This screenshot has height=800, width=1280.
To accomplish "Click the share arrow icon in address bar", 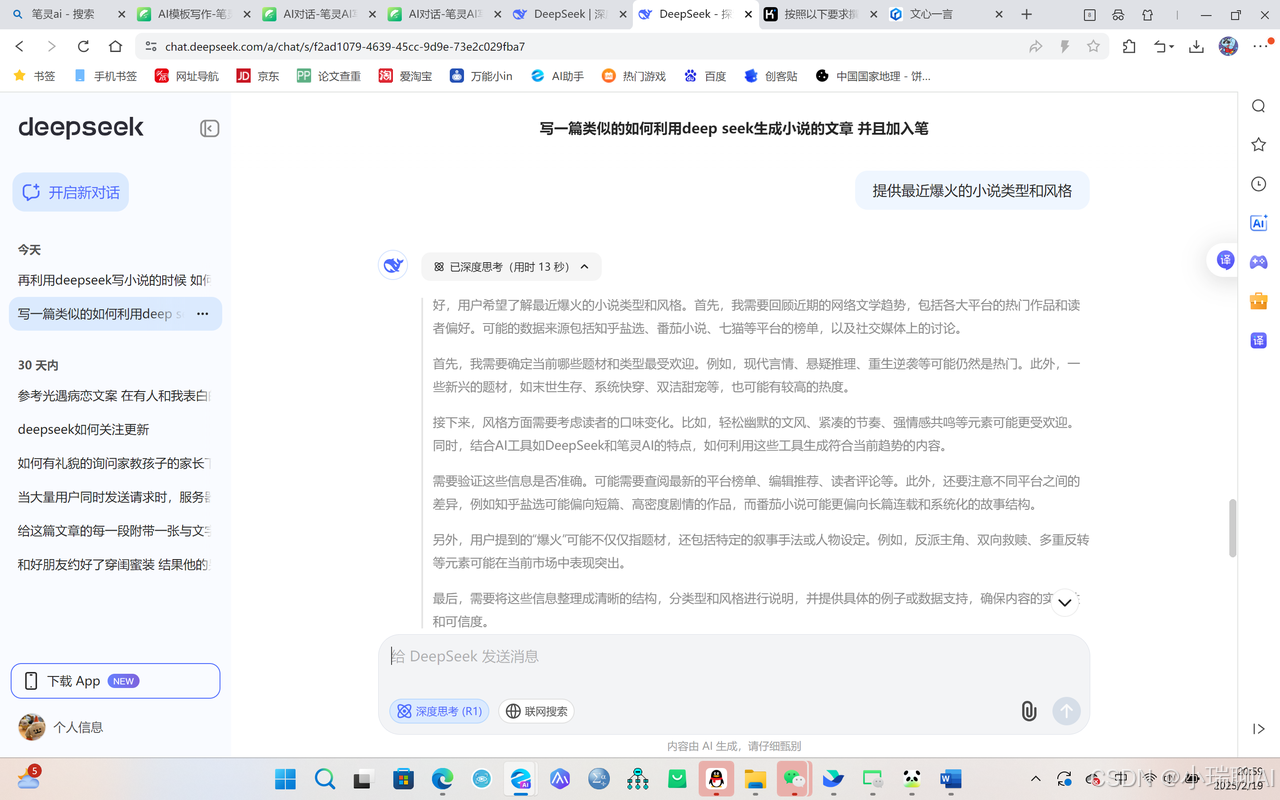I will (1035, 47).
